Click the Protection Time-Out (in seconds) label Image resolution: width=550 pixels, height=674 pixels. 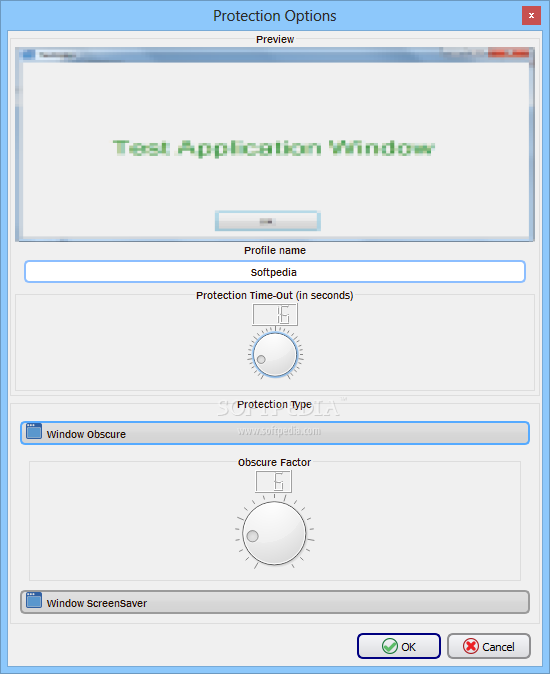pyautogui.click(x=275, y=295)
